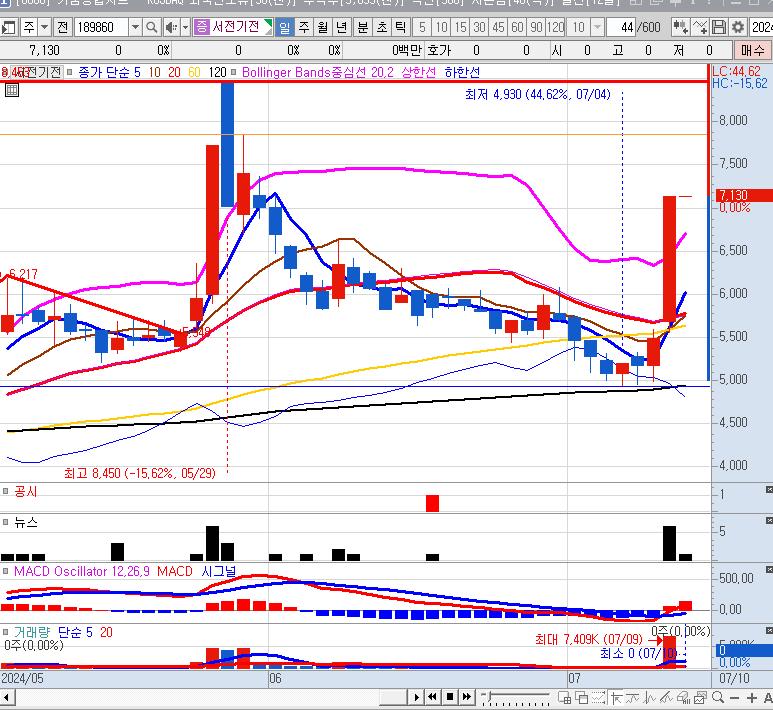Expand the 서전기전 stock name dropdown
773x710 pixels.
268,27
